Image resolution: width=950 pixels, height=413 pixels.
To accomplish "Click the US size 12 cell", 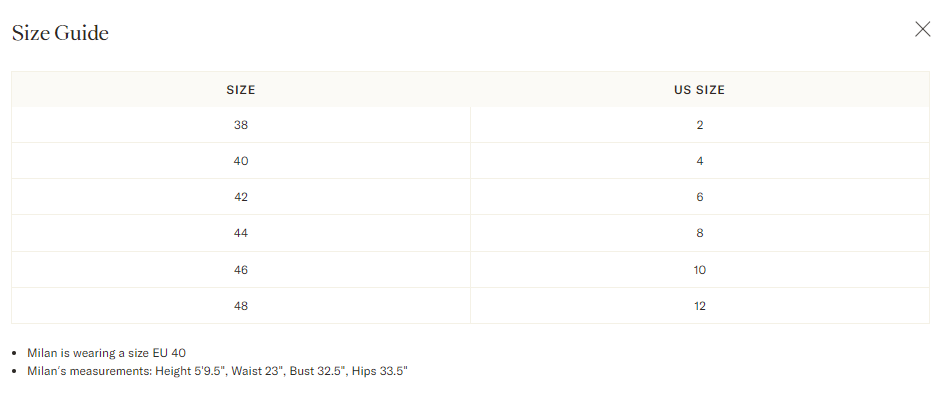I will click(x=700, y=306).
